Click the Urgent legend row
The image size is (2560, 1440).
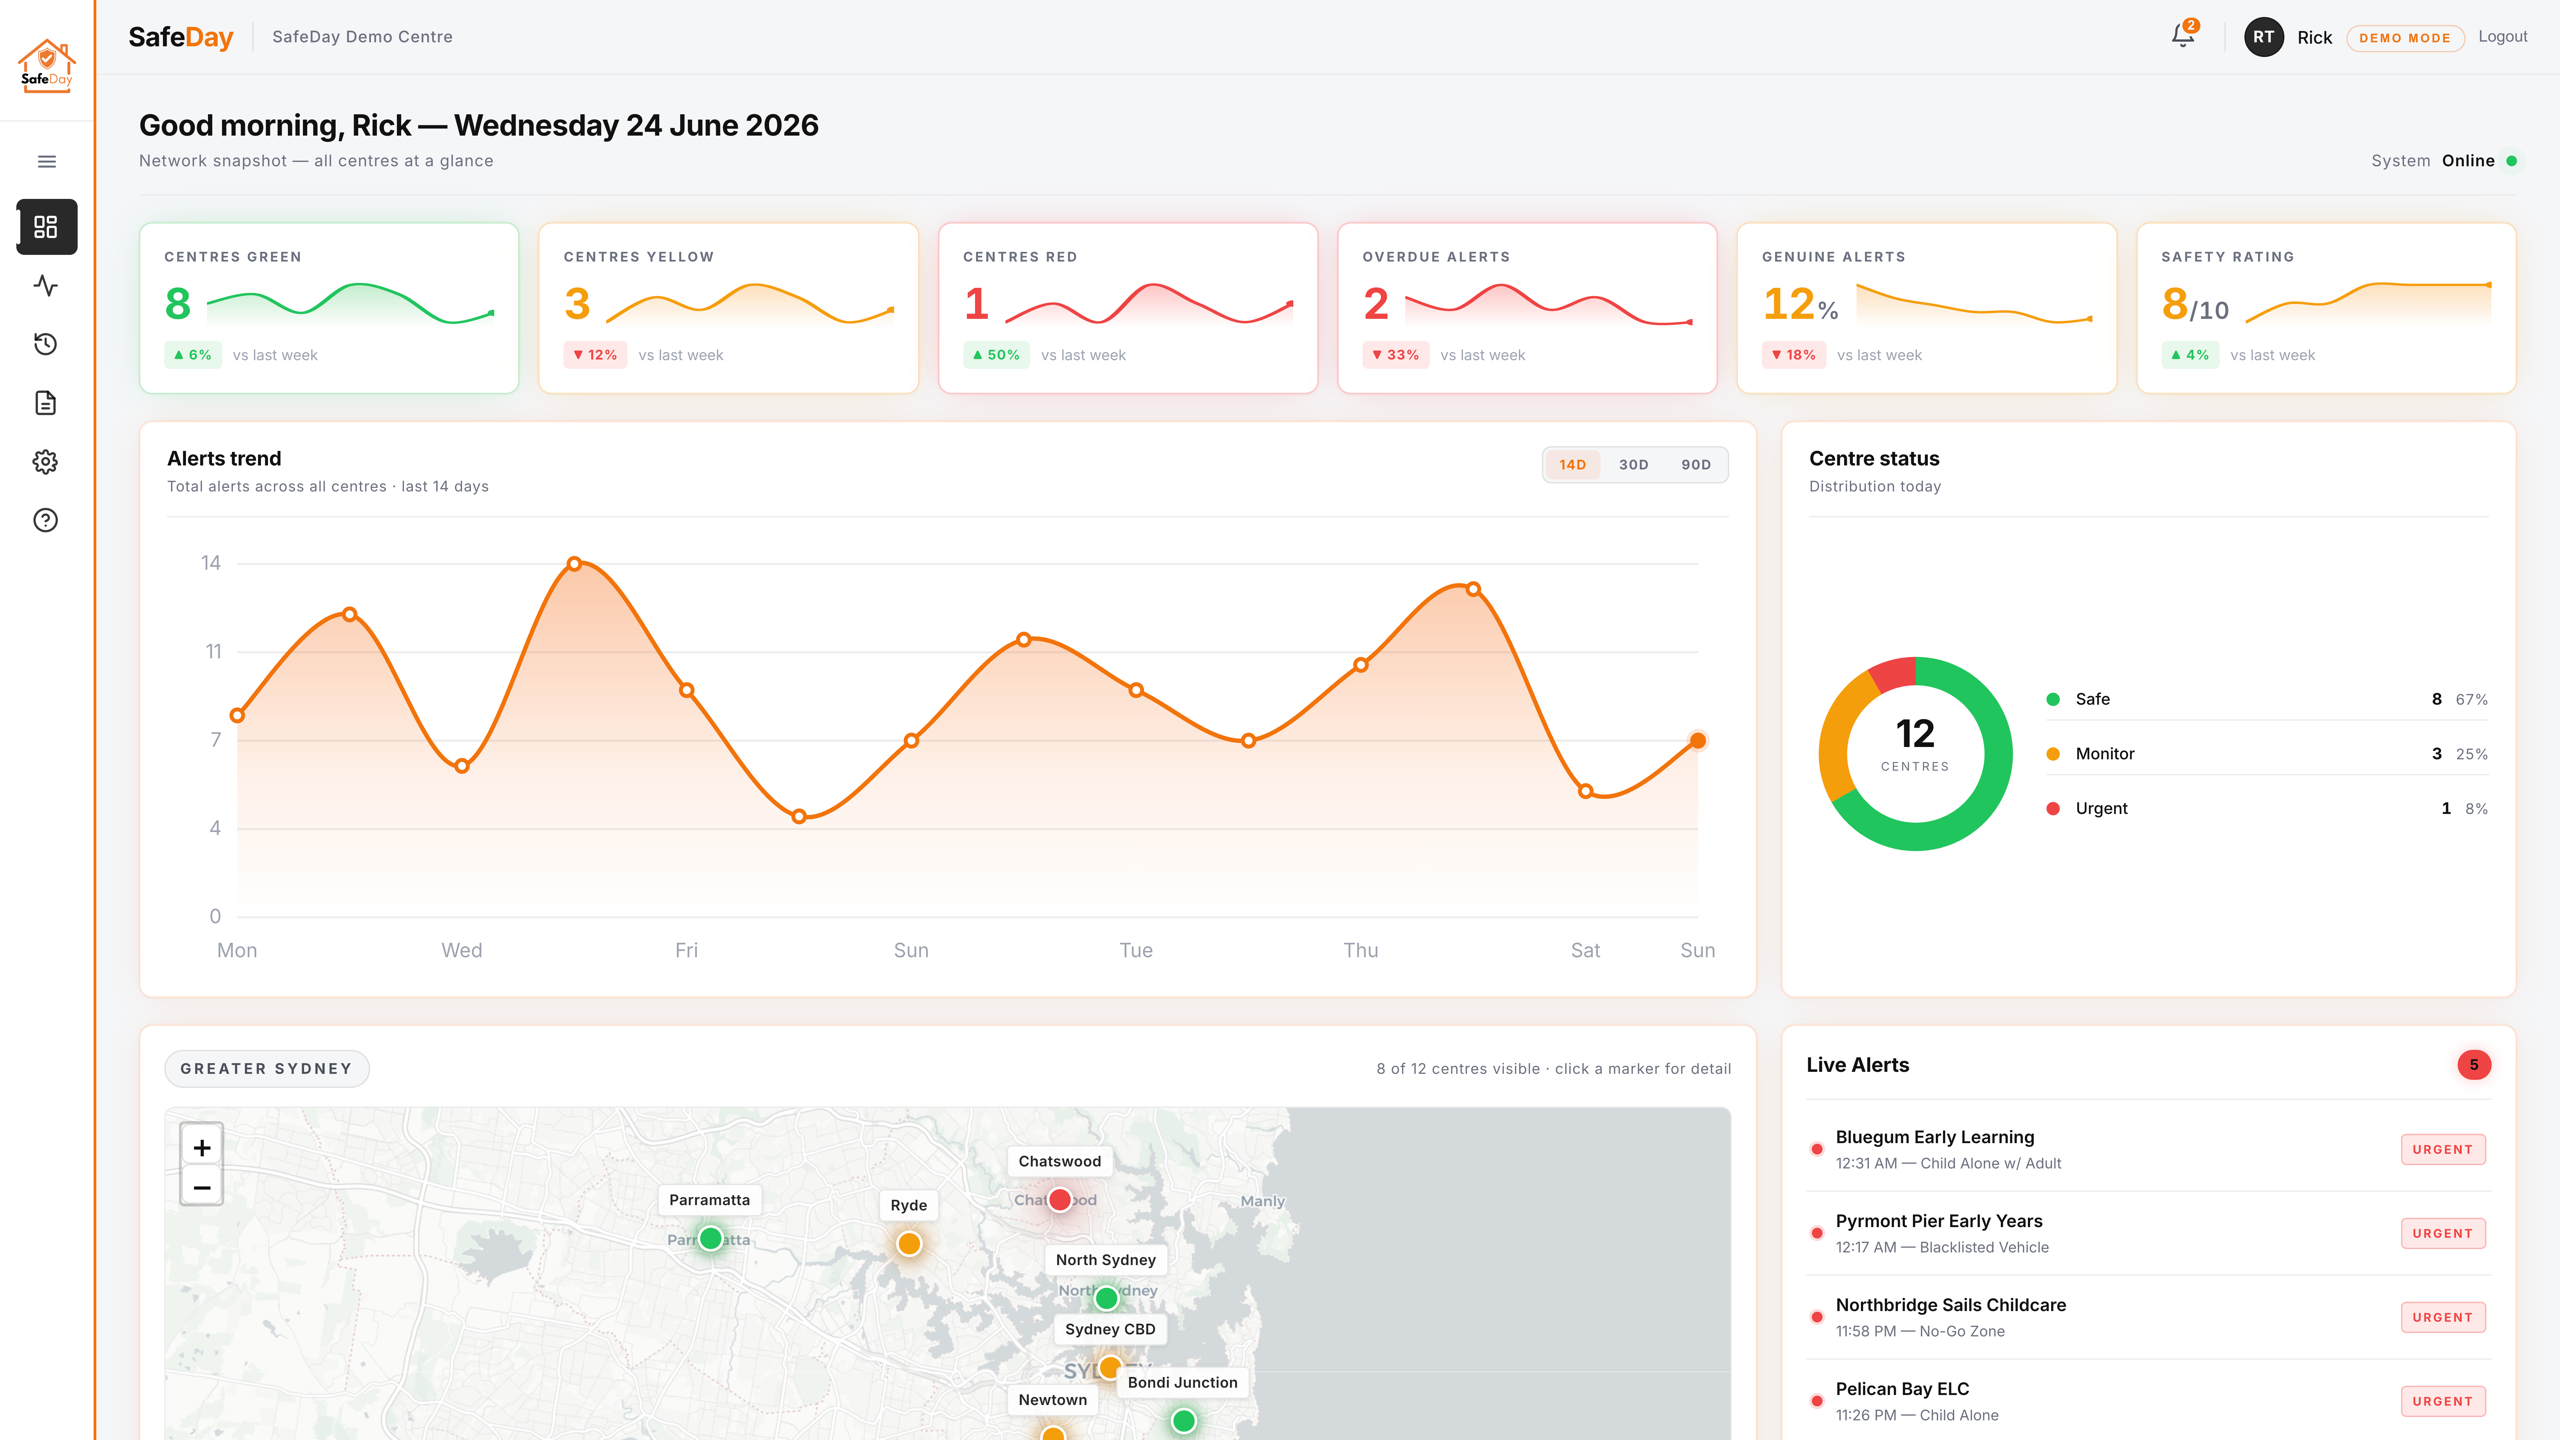(x=2267, y=808)
